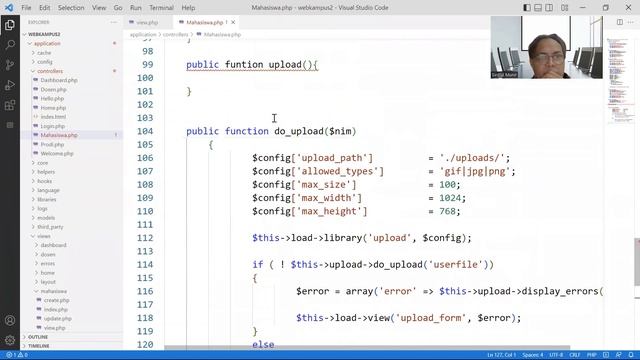Click the PHP language mode status

coord(591,355)
